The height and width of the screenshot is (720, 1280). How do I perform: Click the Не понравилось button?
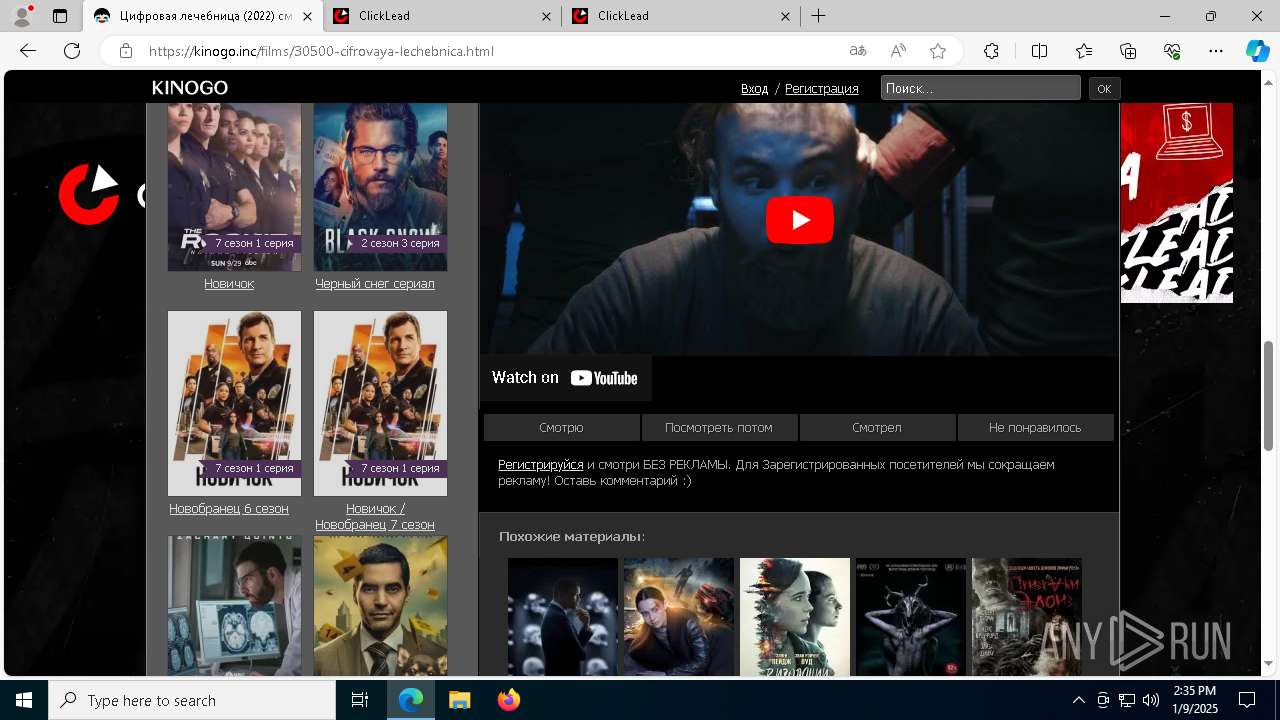1035,427
